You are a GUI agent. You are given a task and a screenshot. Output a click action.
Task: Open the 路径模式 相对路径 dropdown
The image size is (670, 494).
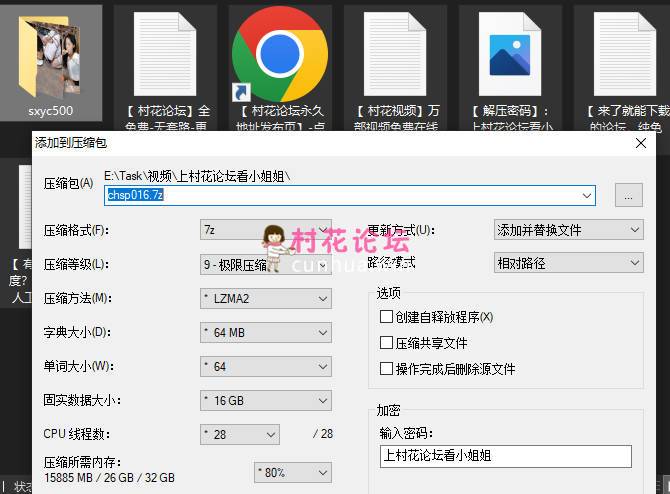coord(568,263)
